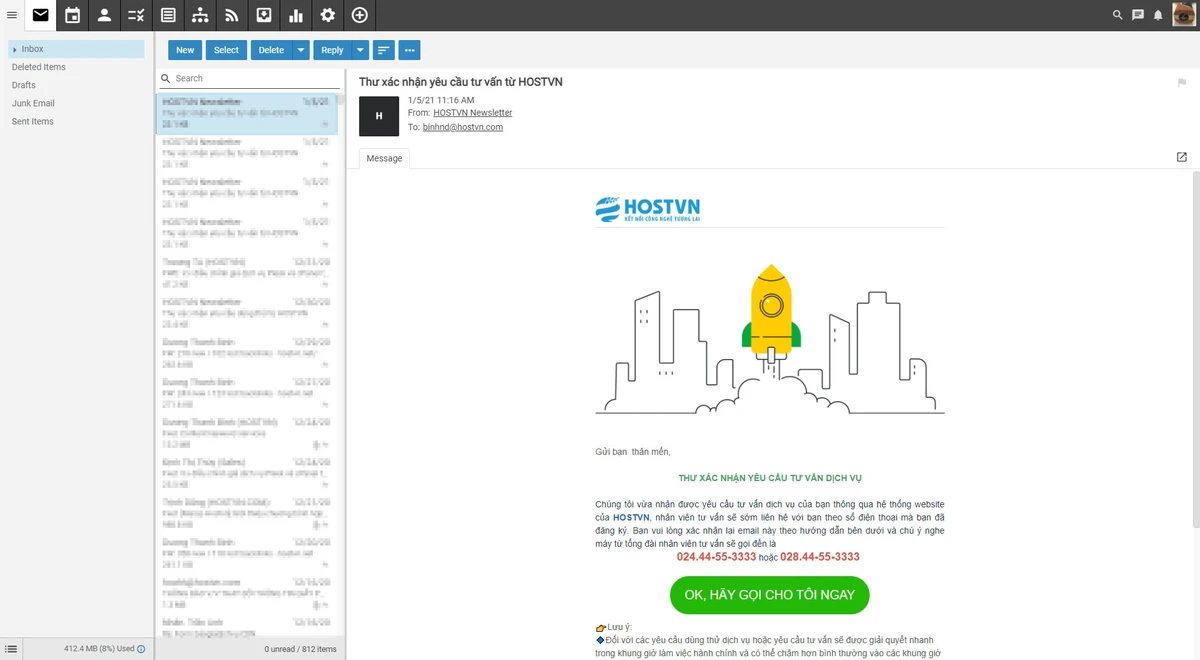Image resolution: width=1200 pixels, height=660 pixels.
Task: View disk usage info icon
Action: pos(141,649)
